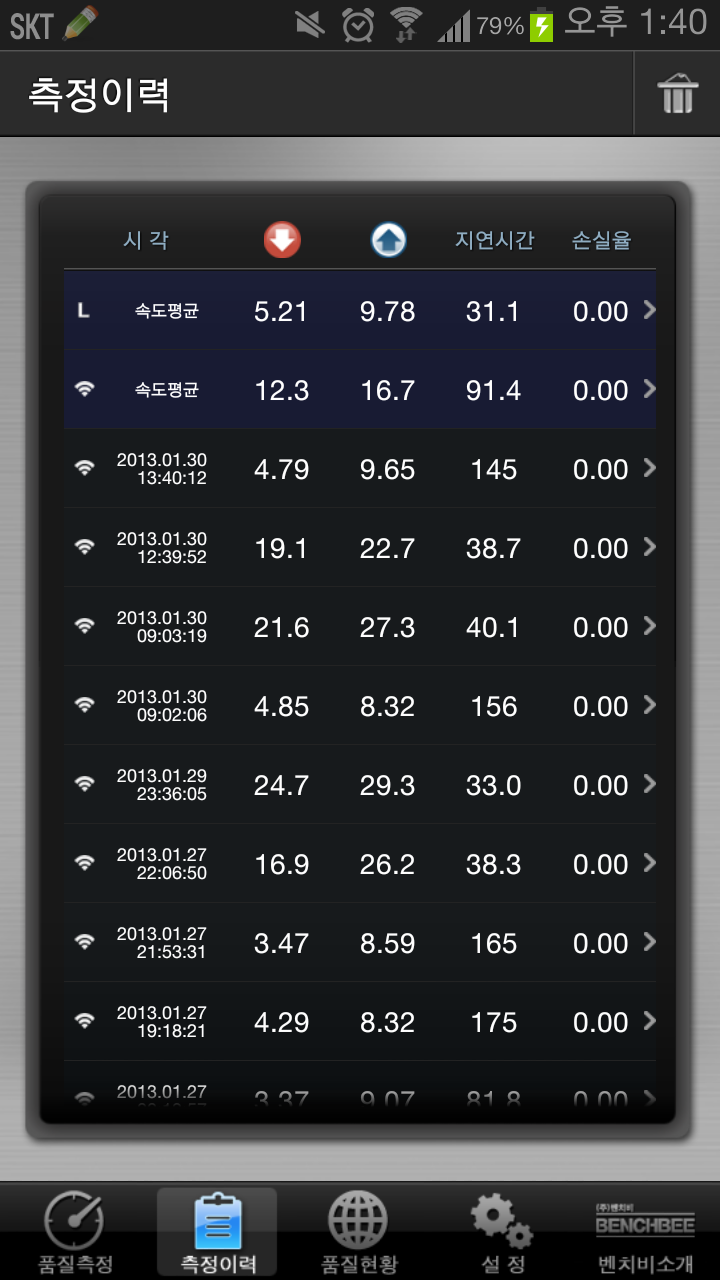Click WiFi icon beside 2013.01.27 19:18:21

point(85,1021)
